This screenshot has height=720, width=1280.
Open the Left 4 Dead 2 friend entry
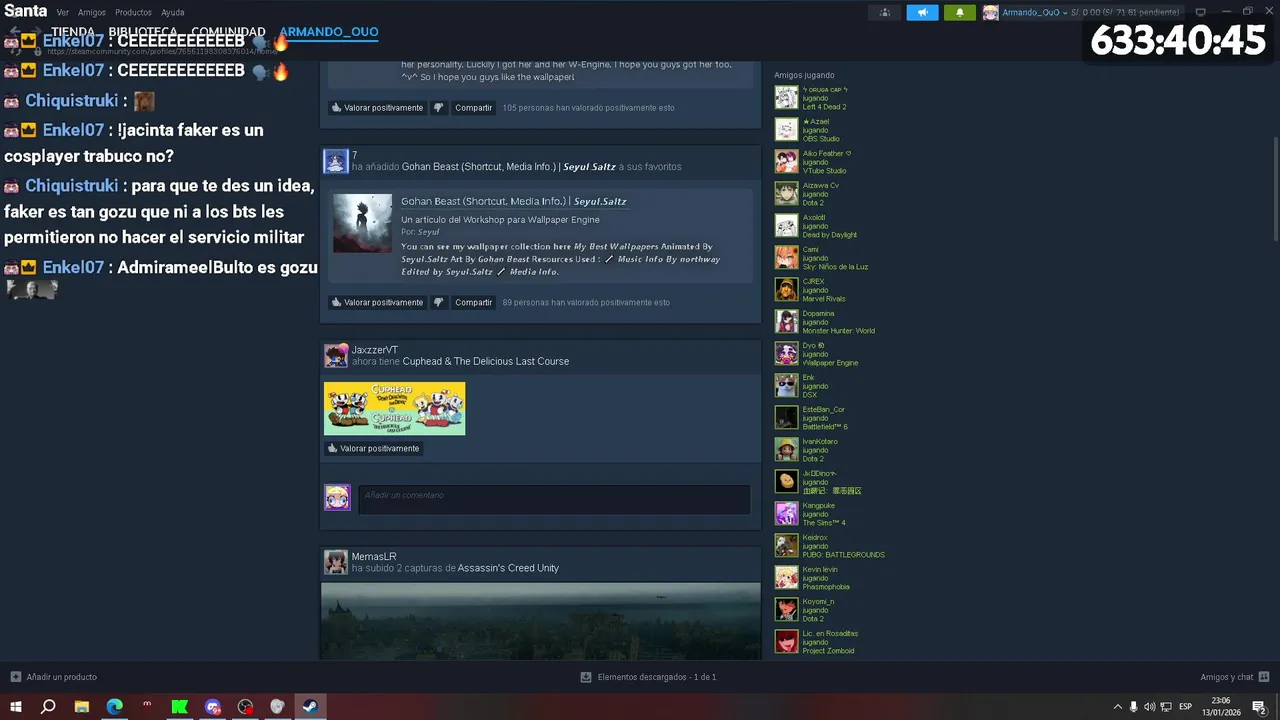[812, 98]
